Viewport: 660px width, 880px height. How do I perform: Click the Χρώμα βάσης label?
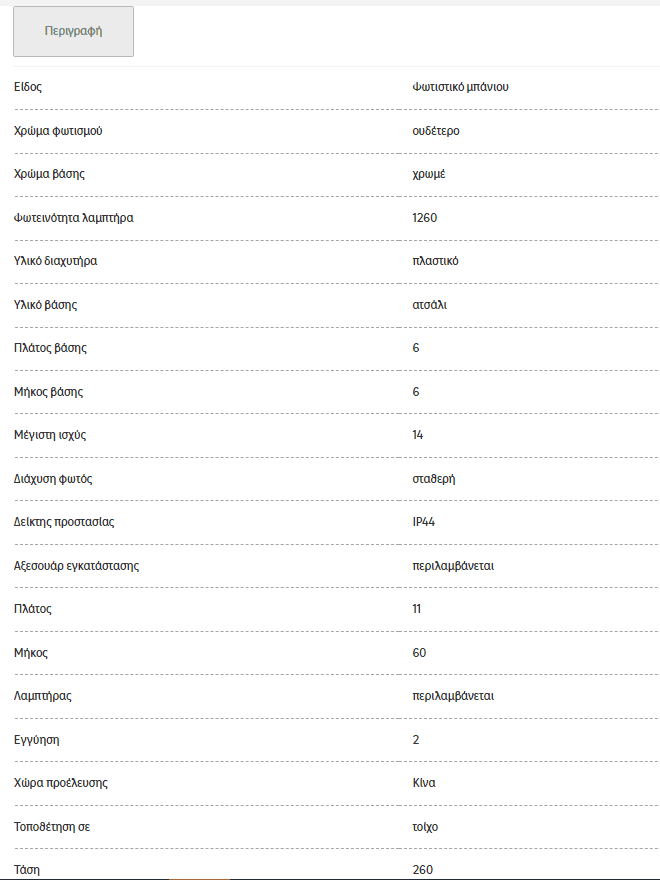pos(49,174)
